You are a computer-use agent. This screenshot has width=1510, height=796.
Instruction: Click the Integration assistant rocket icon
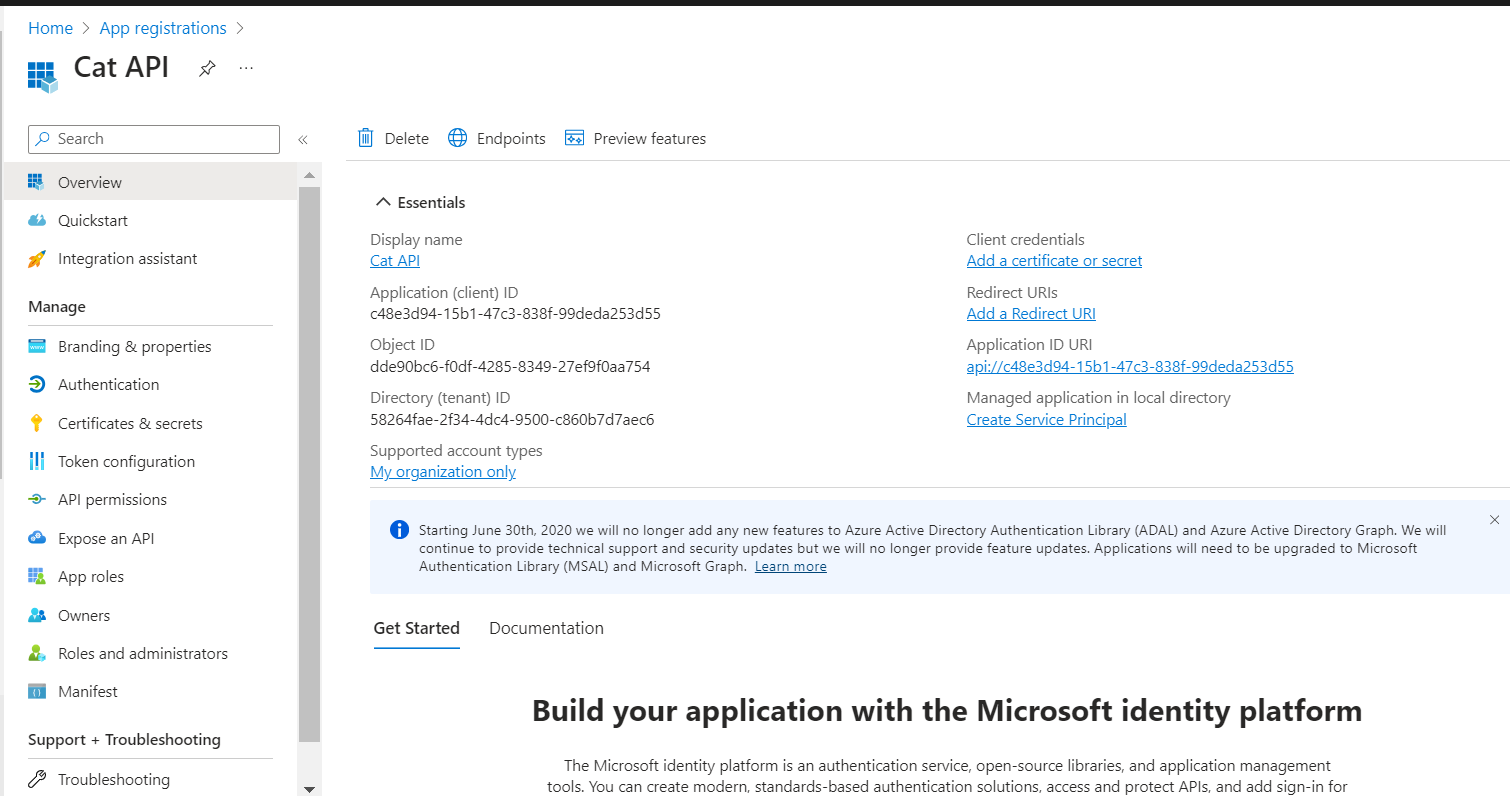point(37,259)
